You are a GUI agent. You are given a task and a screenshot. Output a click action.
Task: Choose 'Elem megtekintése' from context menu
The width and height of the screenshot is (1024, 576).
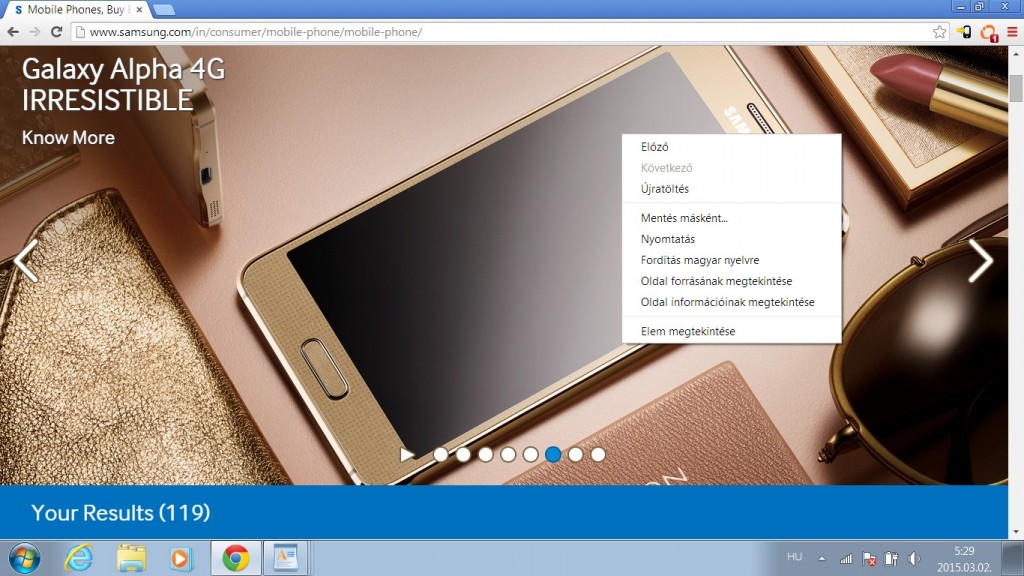pyautogui.click(x=688, y=331)
